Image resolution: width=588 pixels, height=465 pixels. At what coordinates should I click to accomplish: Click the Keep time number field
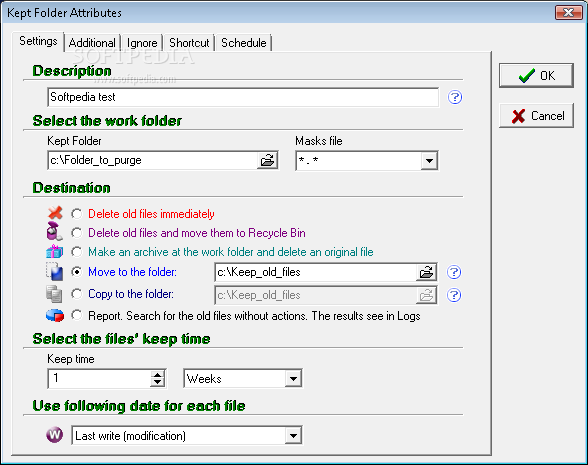[100, 378]
